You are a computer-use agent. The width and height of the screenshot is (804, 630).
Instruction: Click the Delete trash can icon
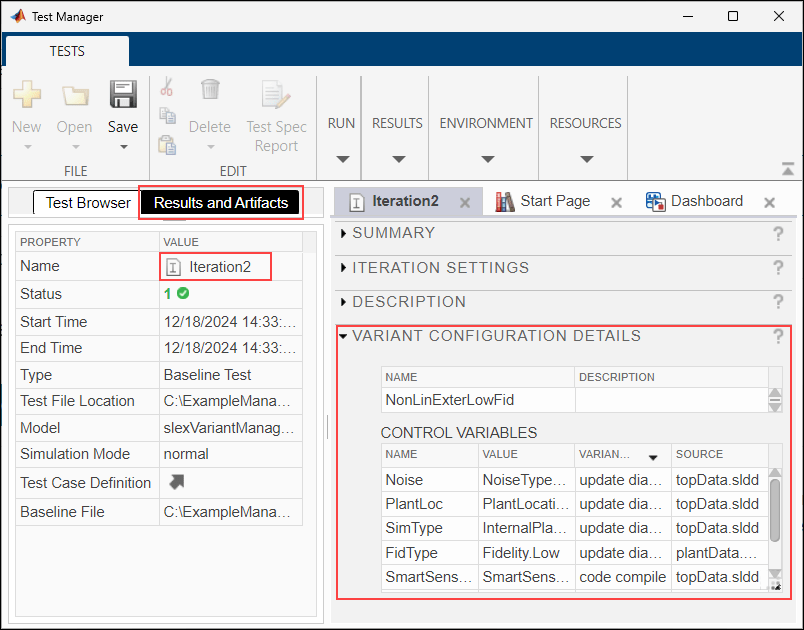(x=210, y=90)
